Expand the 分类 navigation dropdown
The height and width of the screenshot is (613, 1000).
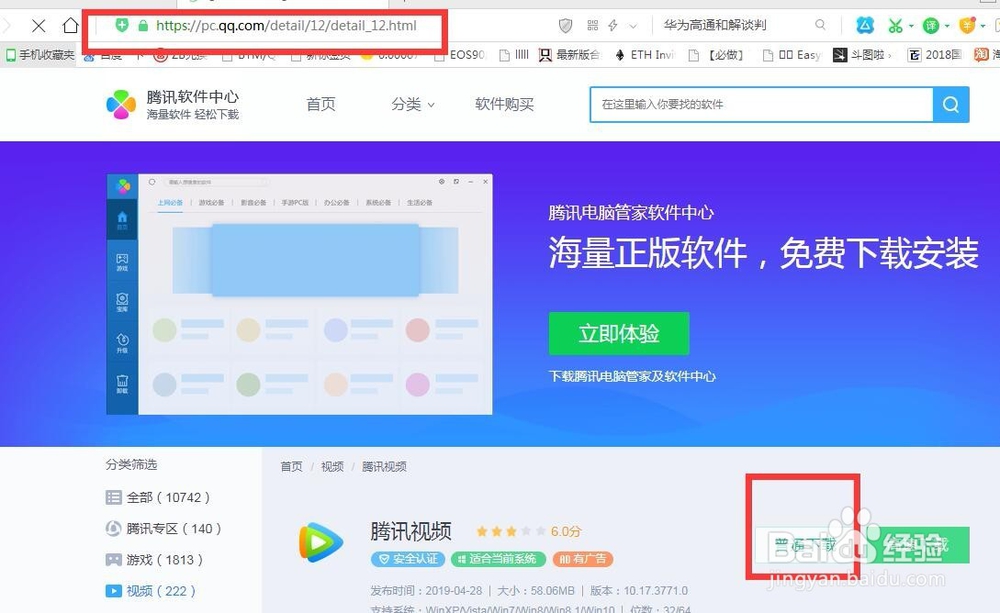413,104
